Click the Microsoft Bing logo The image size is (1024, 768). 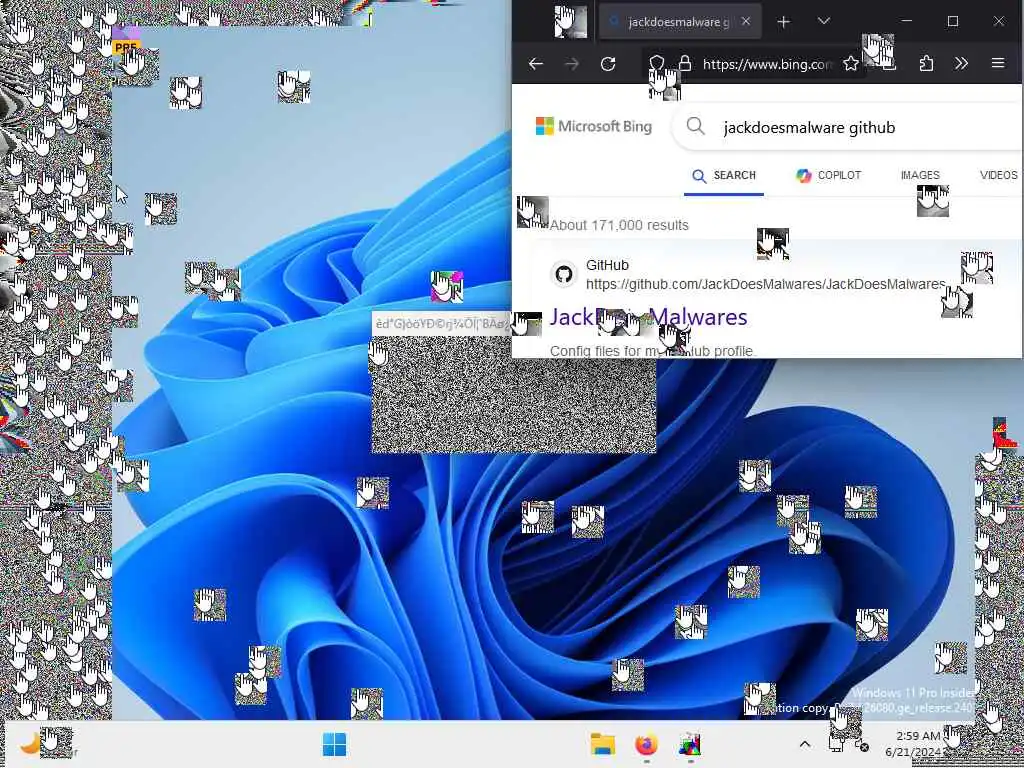tap(594, 126)
